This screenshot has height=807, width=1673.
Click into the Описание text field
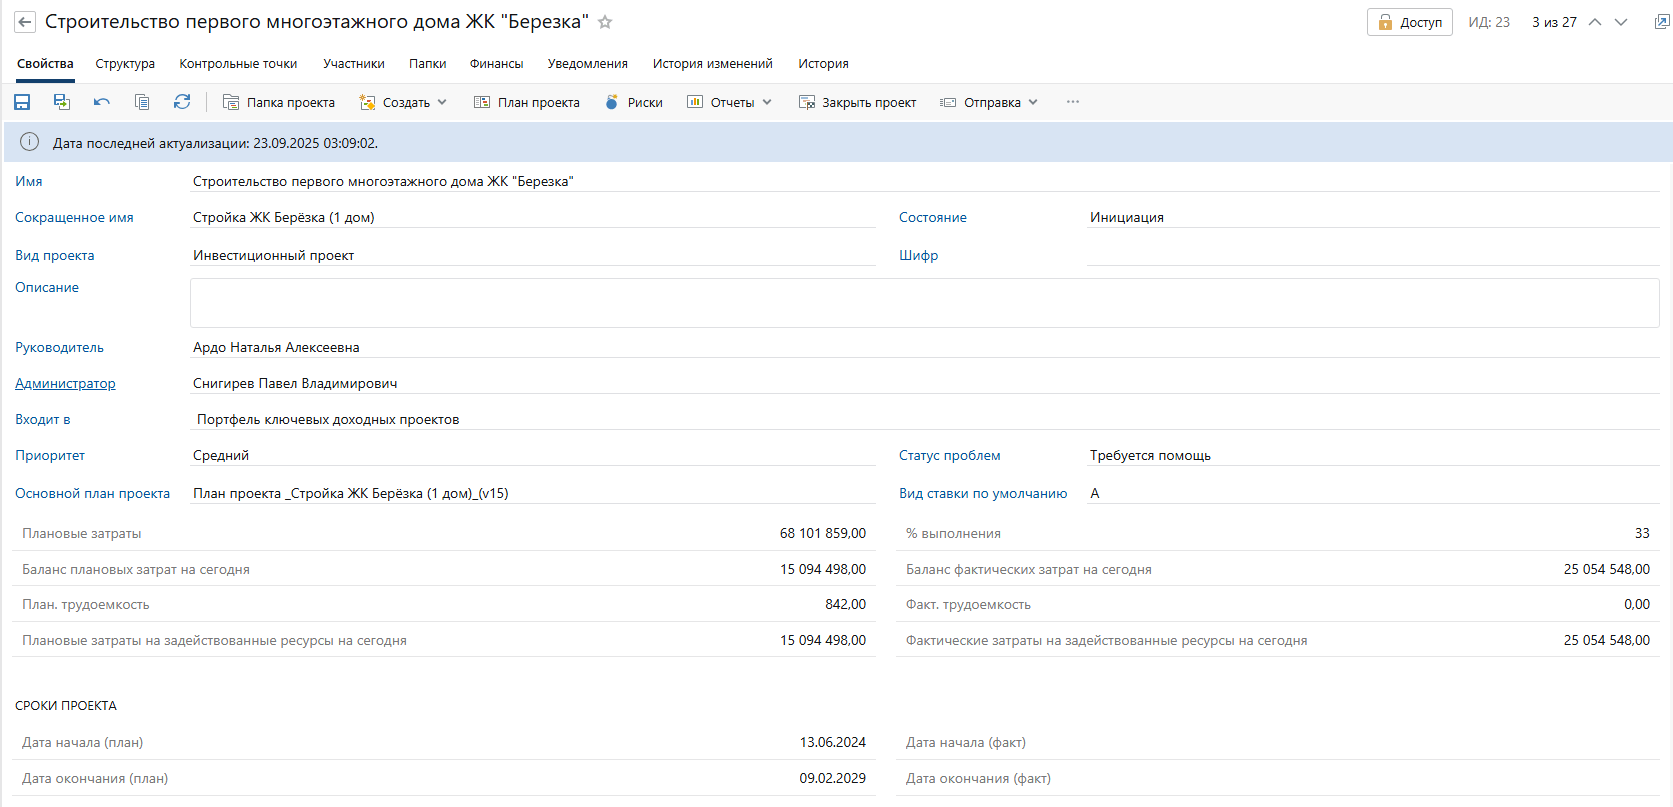924,303
